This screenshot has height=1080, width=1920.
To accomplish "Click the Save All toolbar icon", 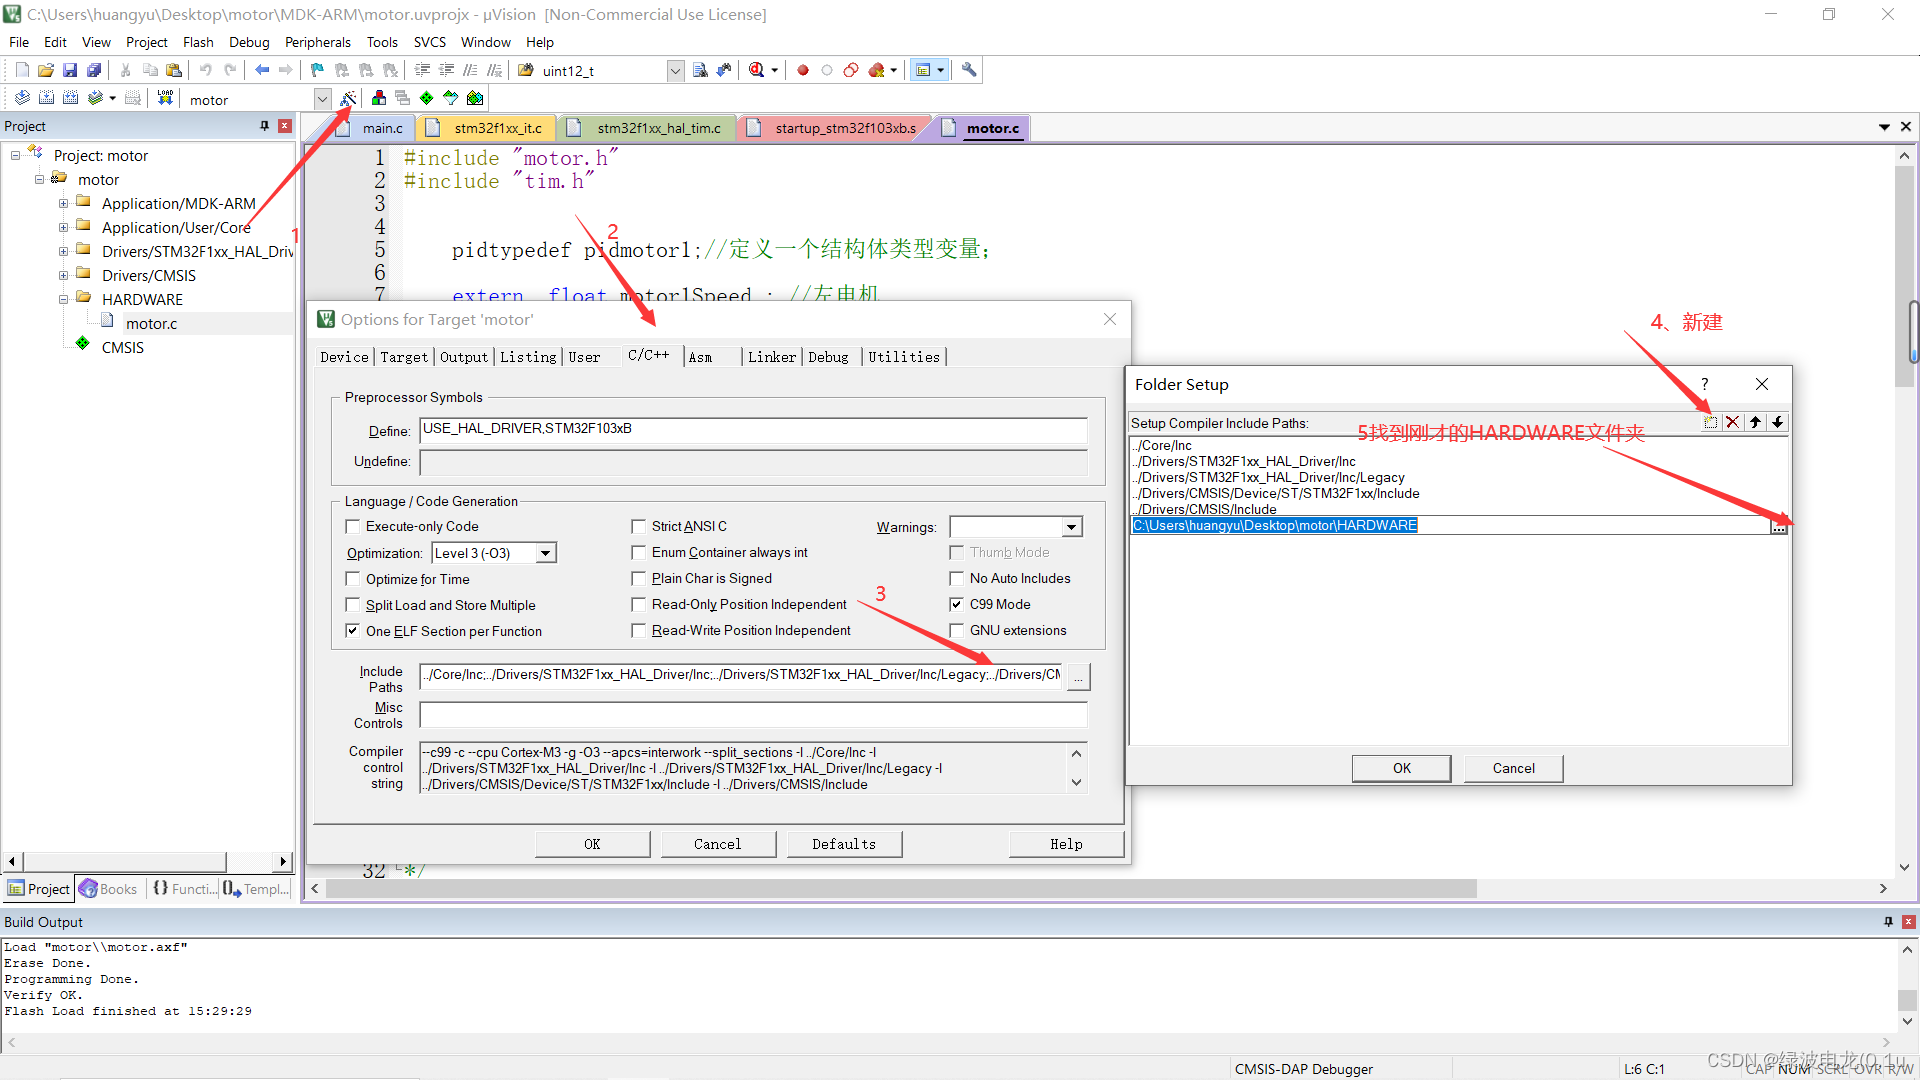I will coord(94,70).
